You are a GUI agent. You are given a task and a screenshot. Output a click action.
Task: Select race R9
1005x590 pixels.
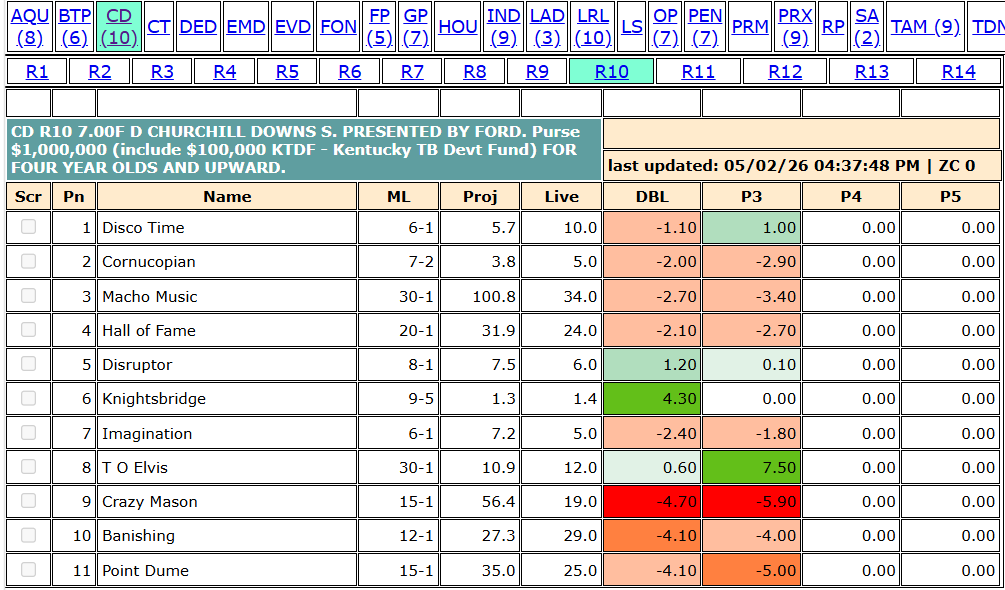(537, 71)
